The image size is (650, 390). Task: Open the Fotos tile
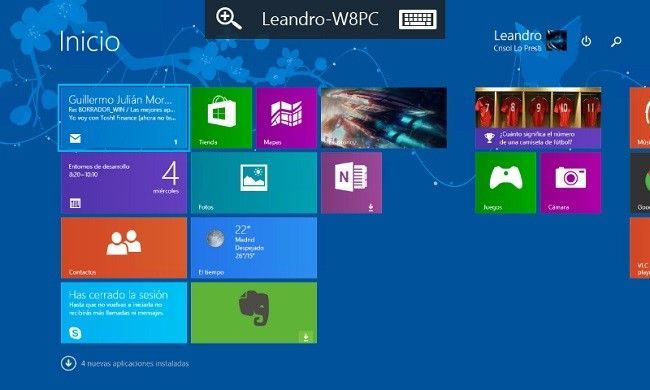[x=254, y=183]
